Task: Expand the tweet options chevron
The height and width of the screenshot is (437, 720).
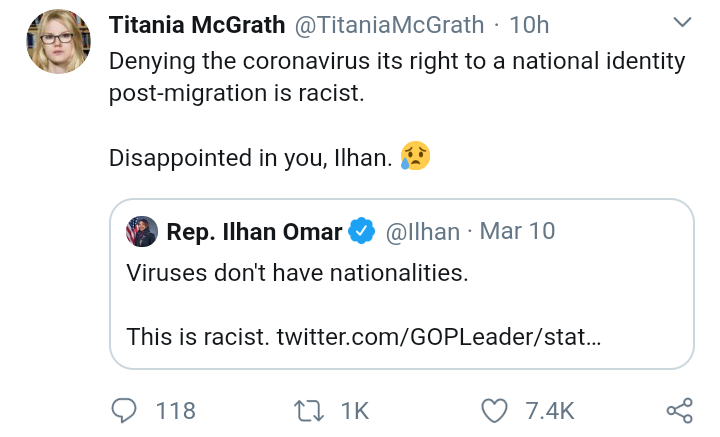Action: pyautogui.click(x=683, y=22)
